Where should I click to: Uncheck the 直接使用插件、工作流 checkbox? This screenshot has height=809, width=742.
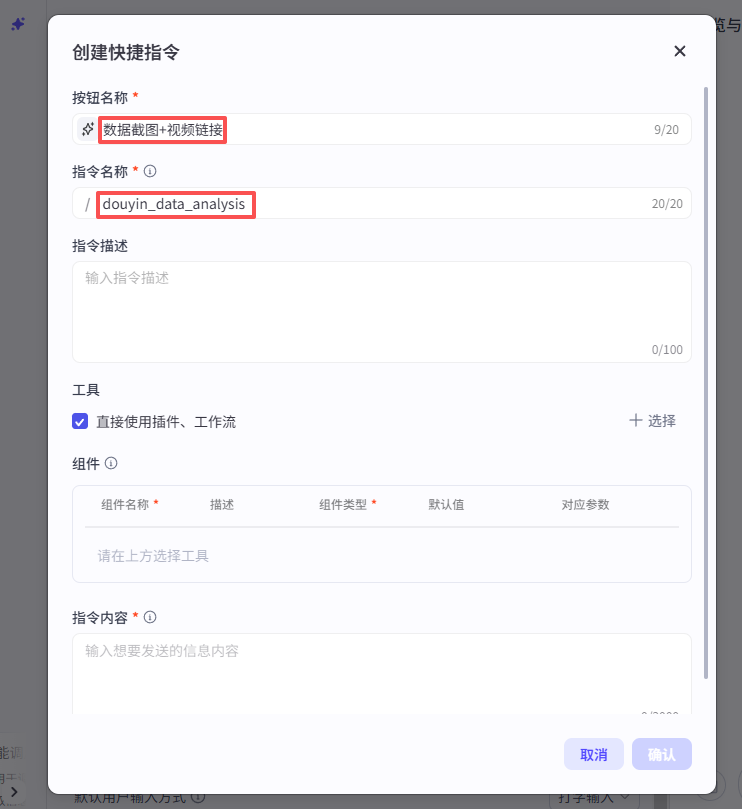(x=81, y=422)
